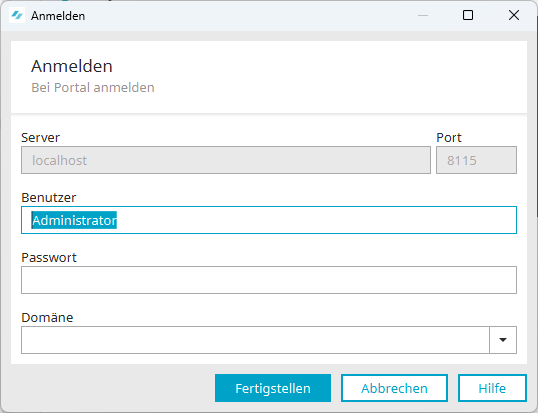Click the 'Bei Portal anmelden' subtitle

(93, 87)
